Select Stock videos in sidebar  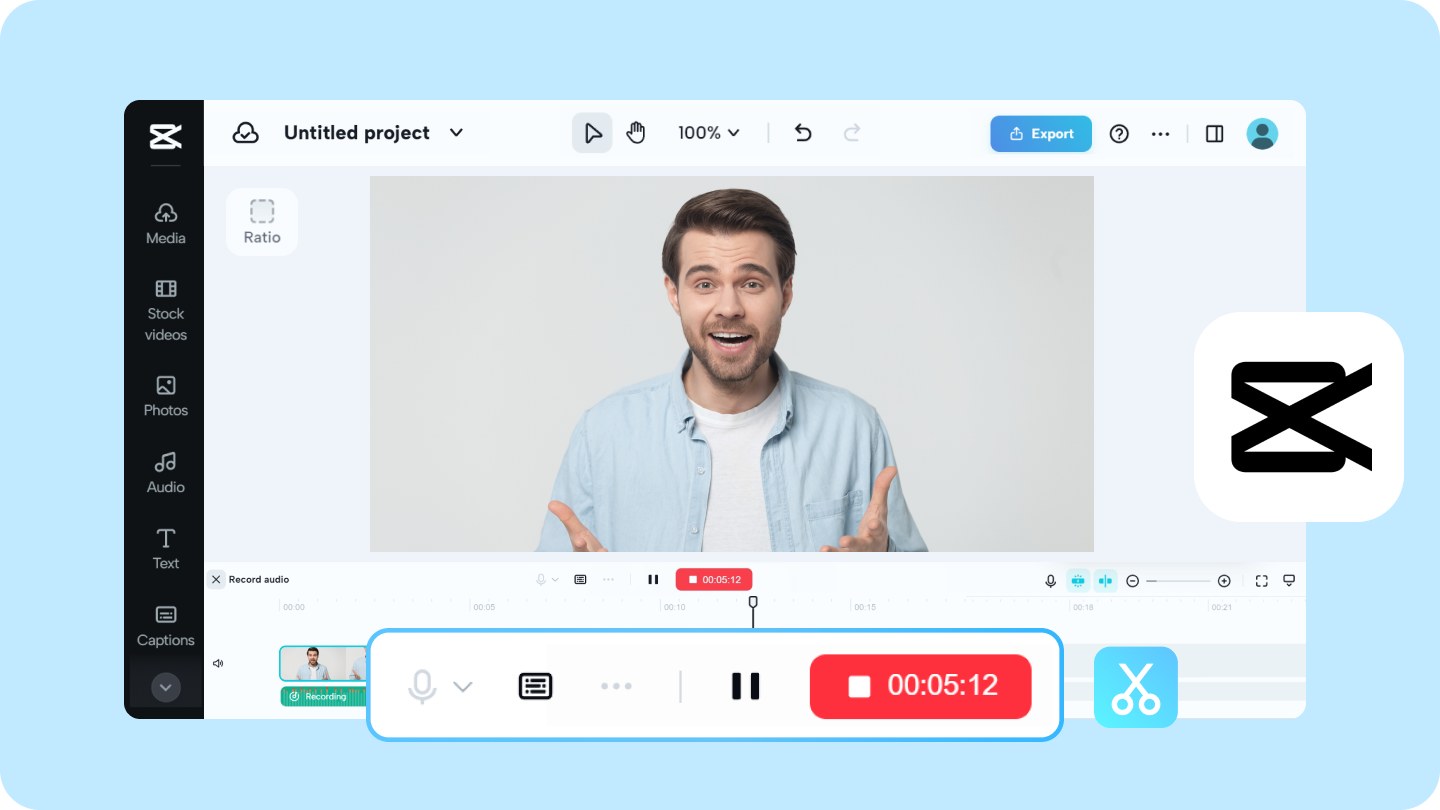coord(165,310)
